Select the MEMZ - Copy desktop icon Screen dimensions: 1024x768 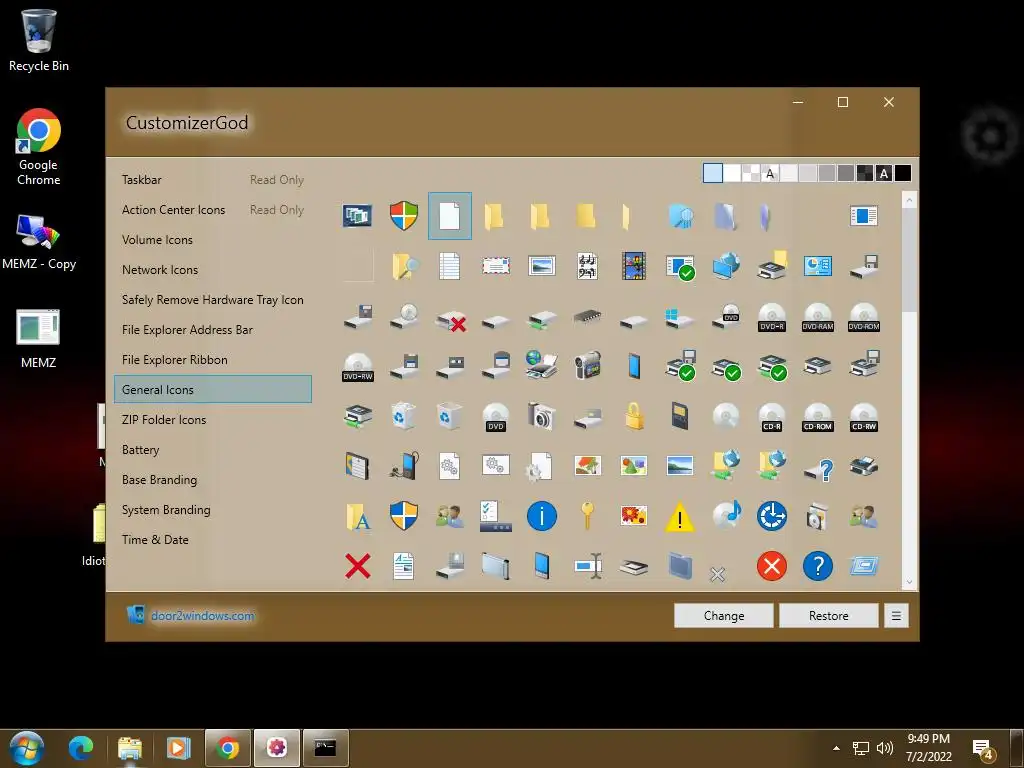pyautogui.click(x=39, y=242)
